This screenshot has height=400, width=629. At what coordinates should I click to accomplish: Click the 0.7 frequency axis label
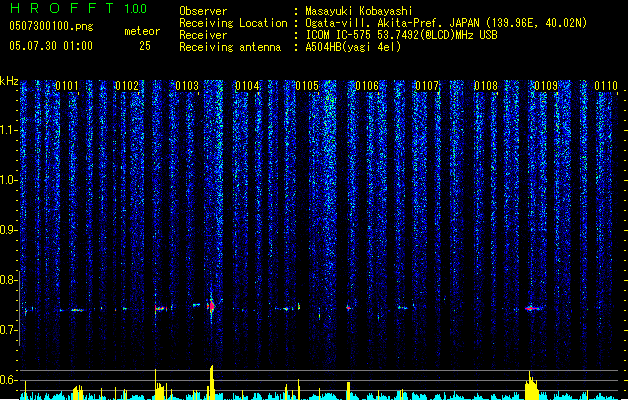pos(9,330)
